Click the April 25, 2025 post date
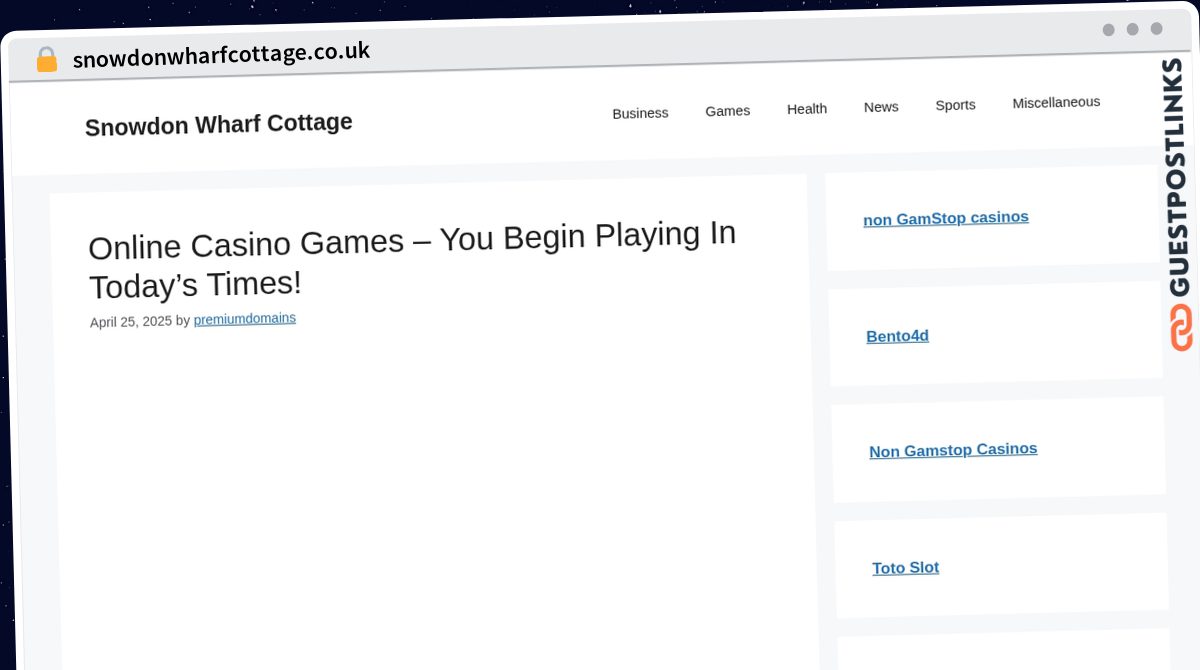Viewport: 1200px width, 670px height. click(x=130, y=322)
